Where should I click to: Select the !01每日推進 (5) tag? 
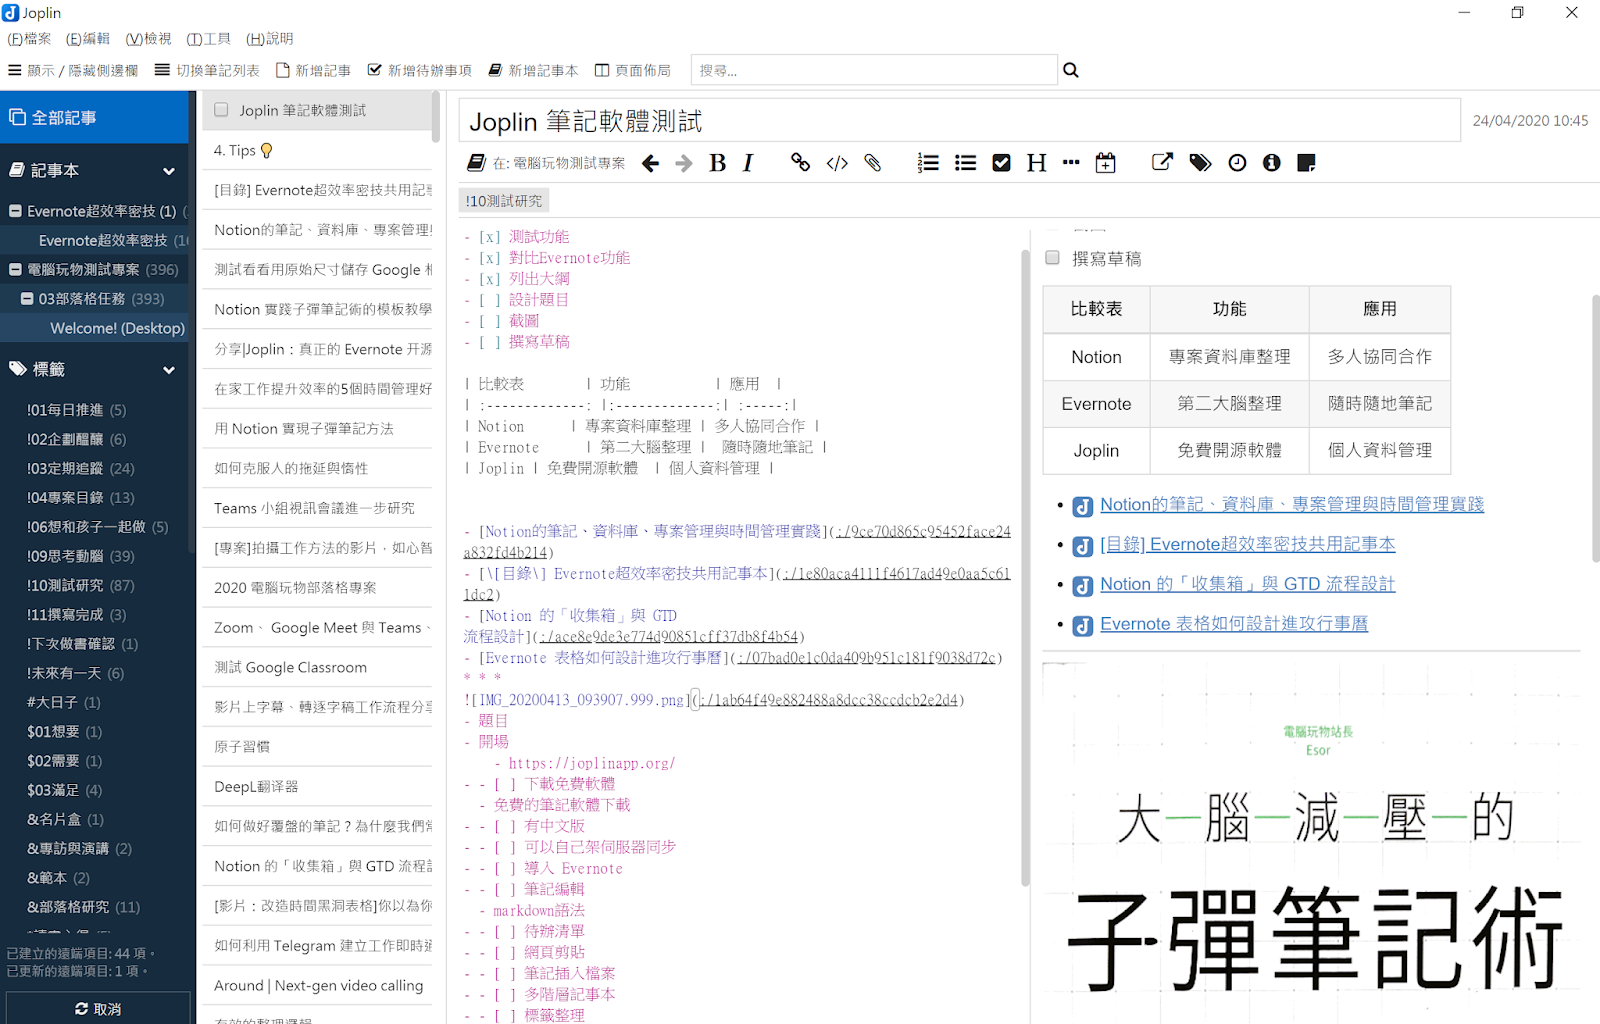click(76, 410)
